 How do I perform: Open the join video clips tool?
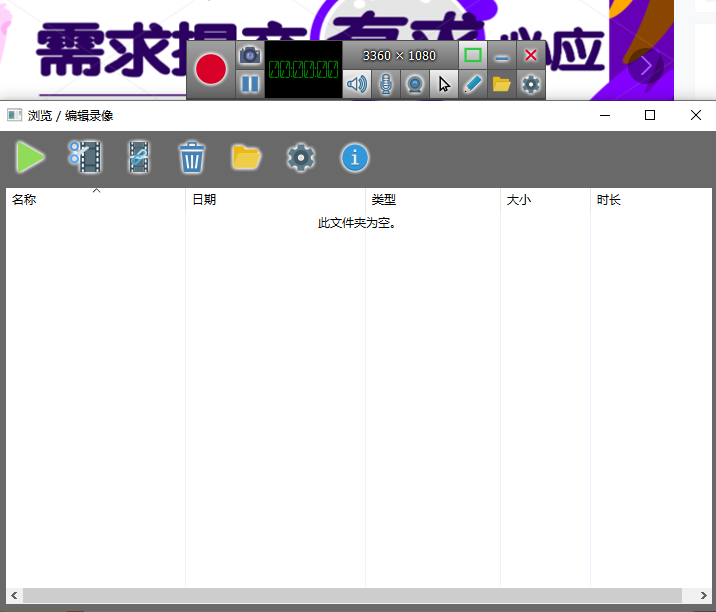click(139, 157)
